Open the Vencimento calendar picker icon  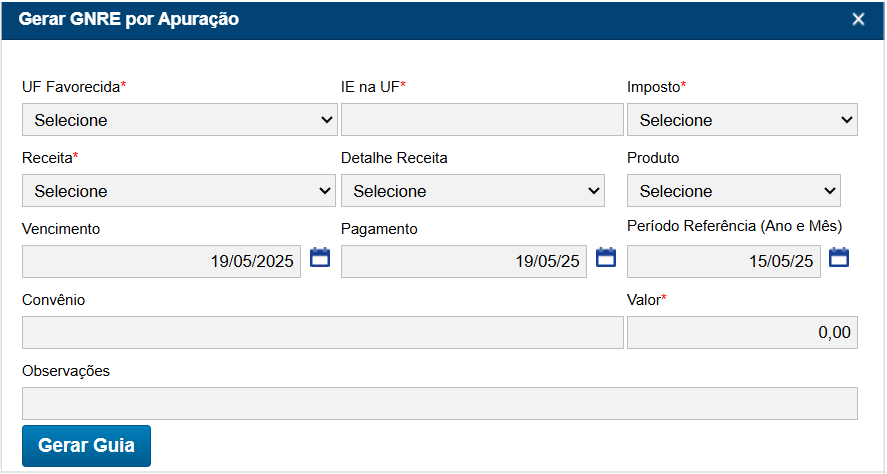coord(320,258)
